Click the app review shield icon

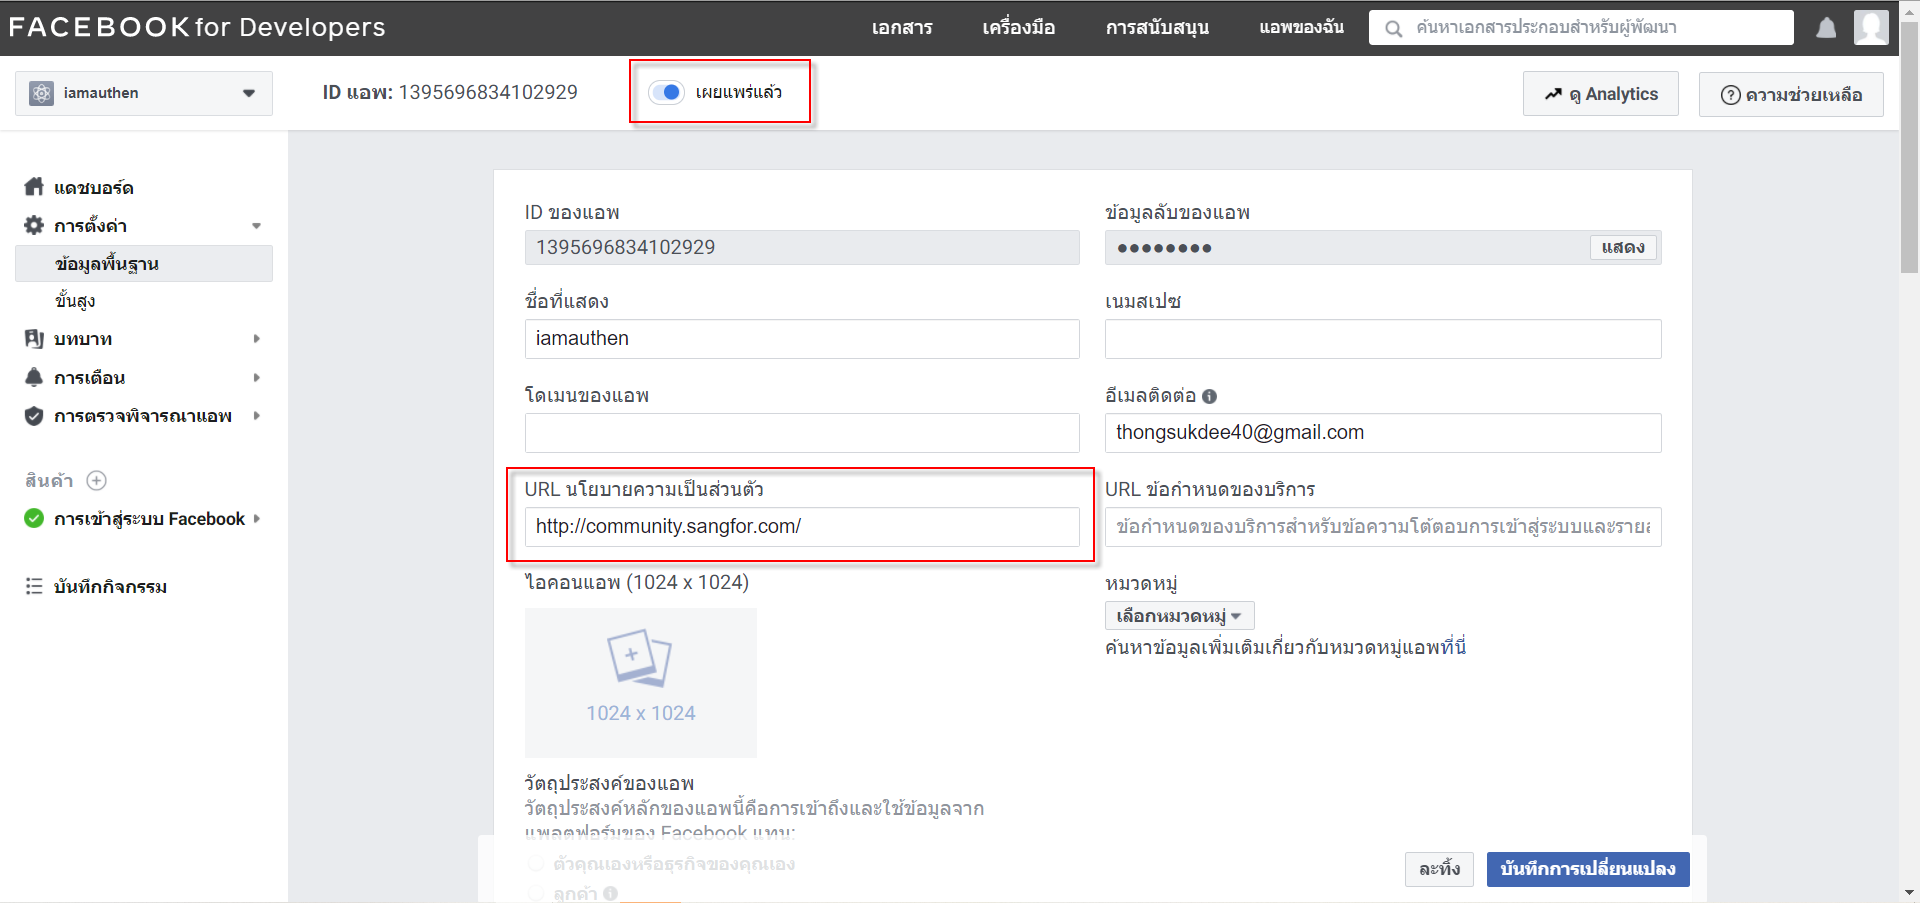point(34,416)
